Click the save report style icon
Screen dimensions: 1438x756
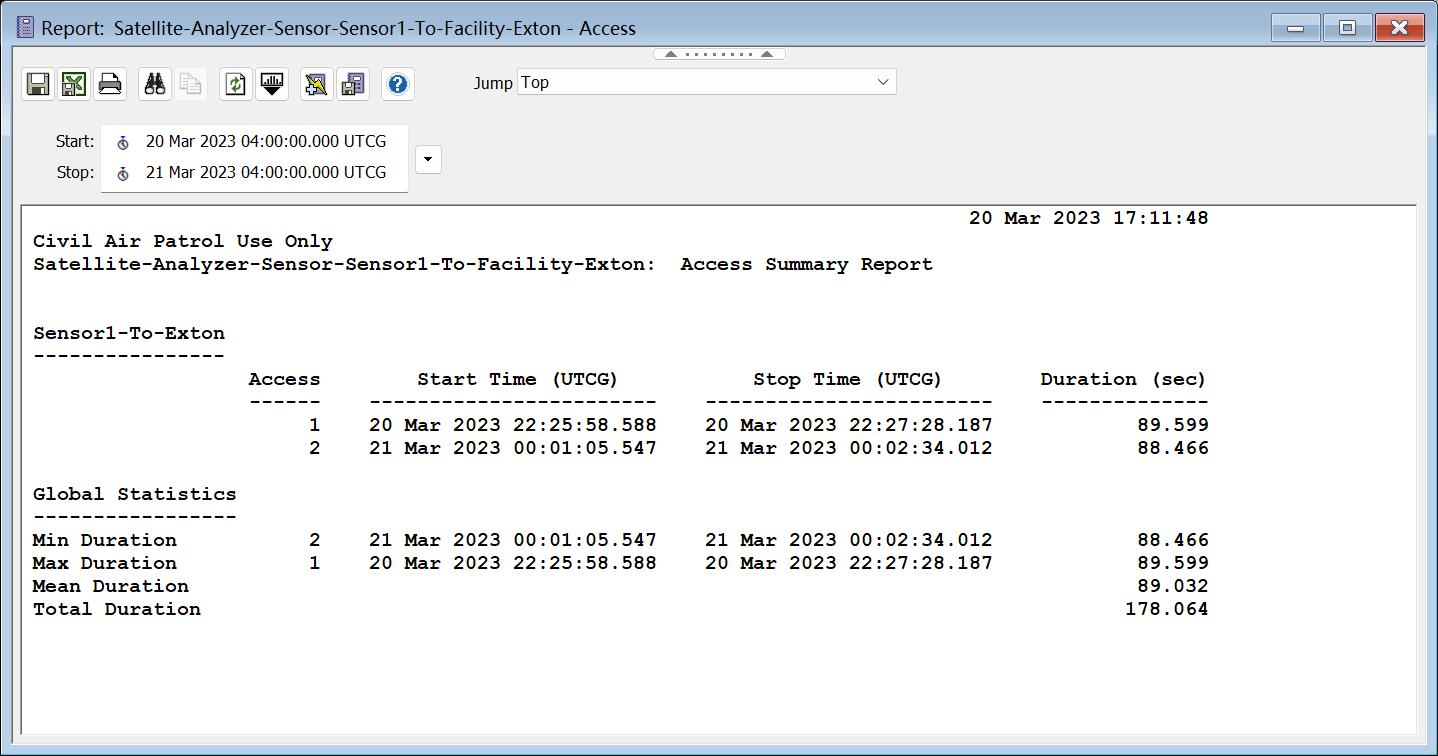pos(353,84)
